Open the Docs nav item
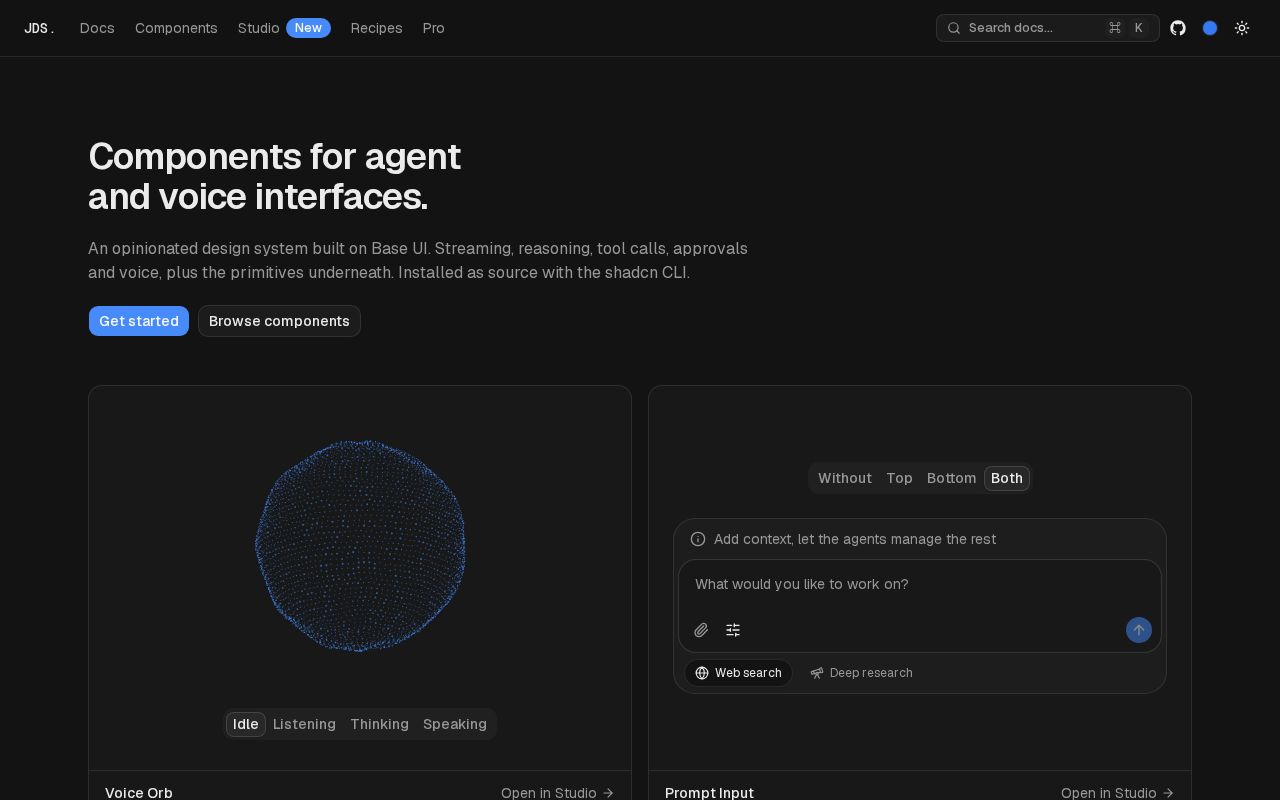This screenshot has height=800, width=1280. coord(97,28)
